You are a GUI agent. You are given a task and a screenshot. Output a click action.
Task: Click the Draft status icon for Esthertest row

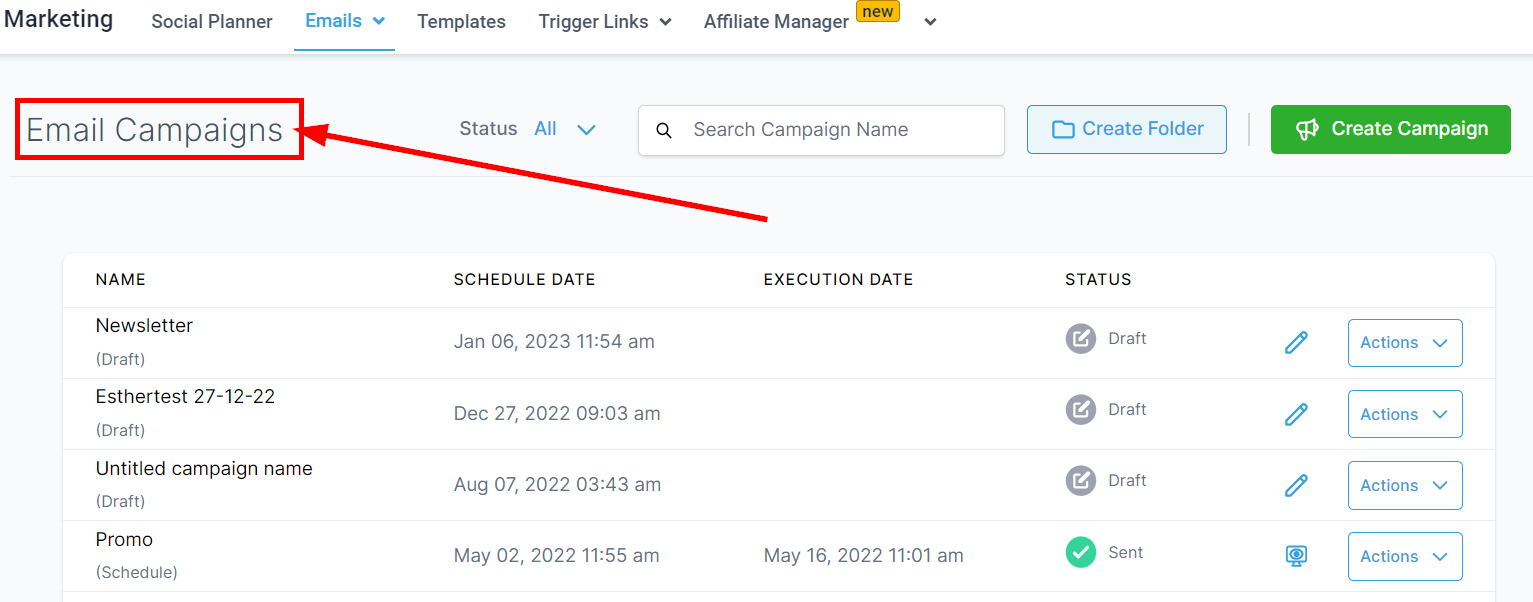point(1080,410)
